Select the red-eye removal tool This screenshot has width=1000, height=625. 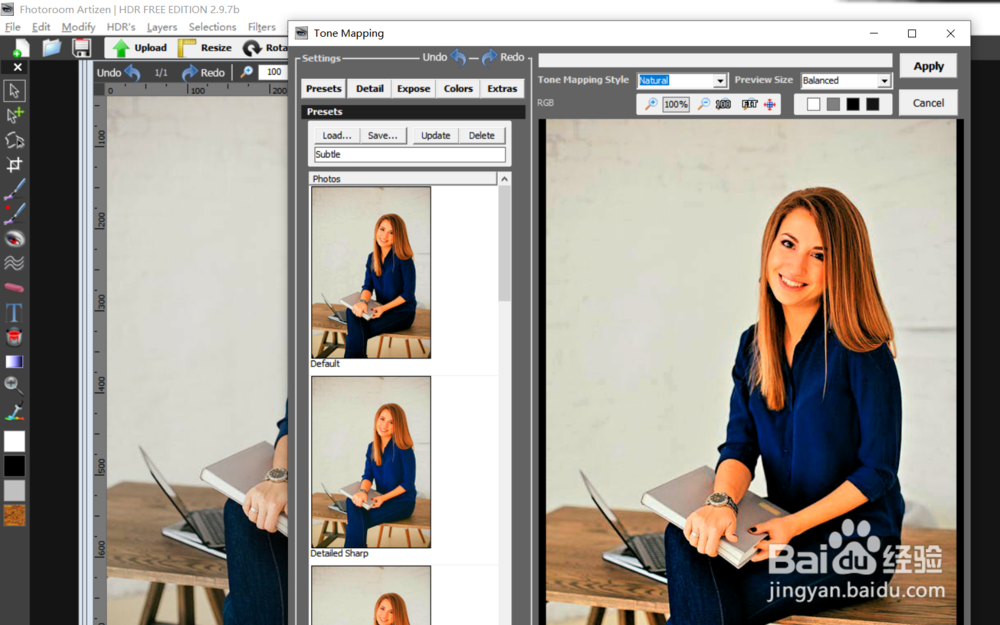(x=14, y=239)
